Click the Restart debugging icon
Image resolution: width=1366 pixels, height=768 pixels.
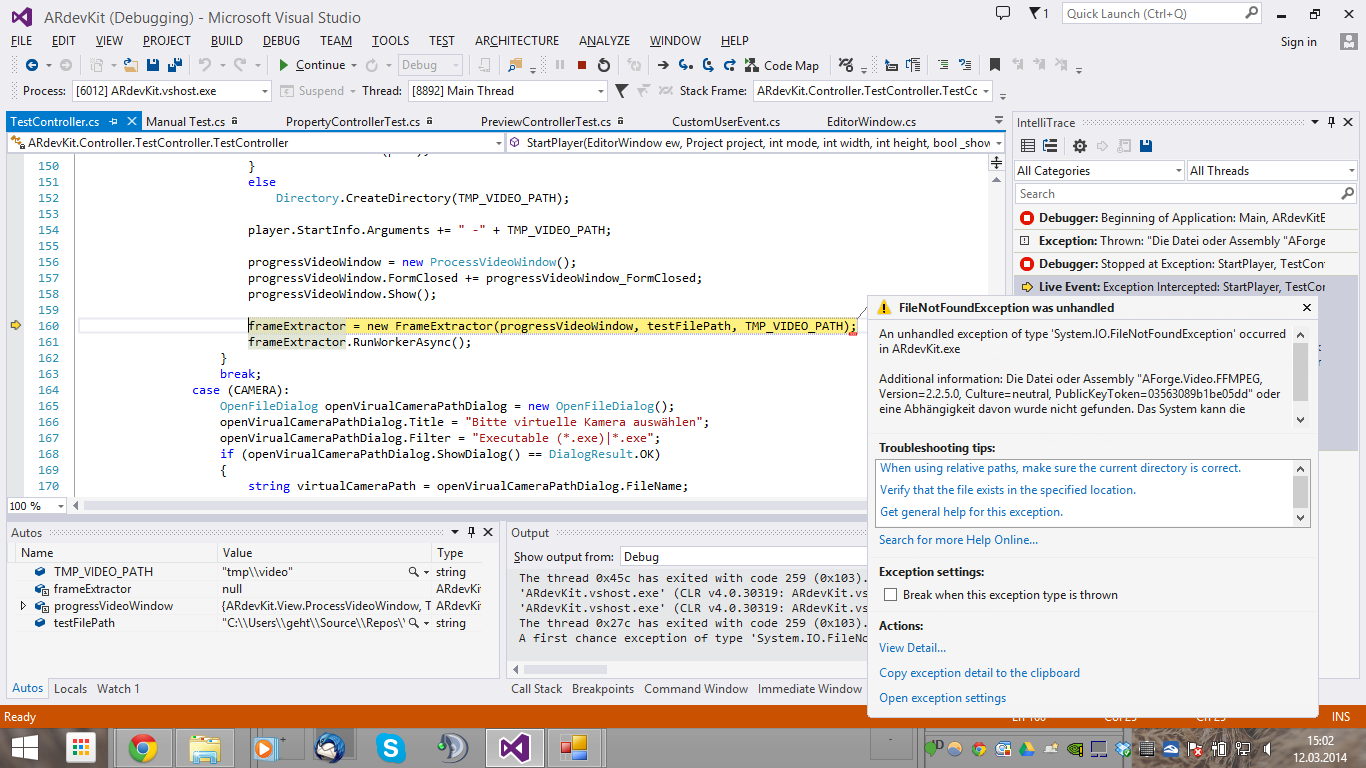[x=604, y=65]
